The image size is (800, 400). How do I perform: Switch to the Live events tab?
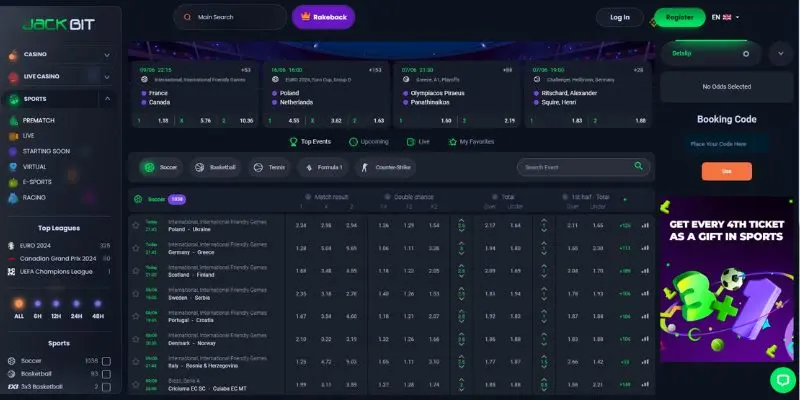[x=418, y=142]
